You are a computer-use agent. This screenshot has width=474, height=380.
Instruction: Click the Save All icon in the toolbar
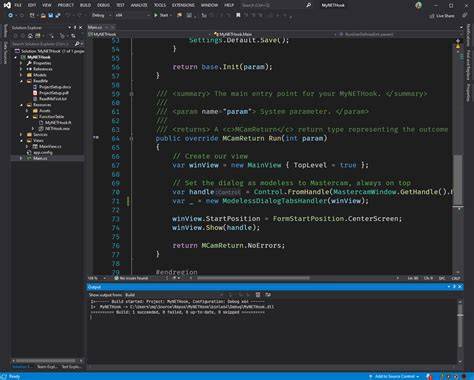tap(58, 15)
